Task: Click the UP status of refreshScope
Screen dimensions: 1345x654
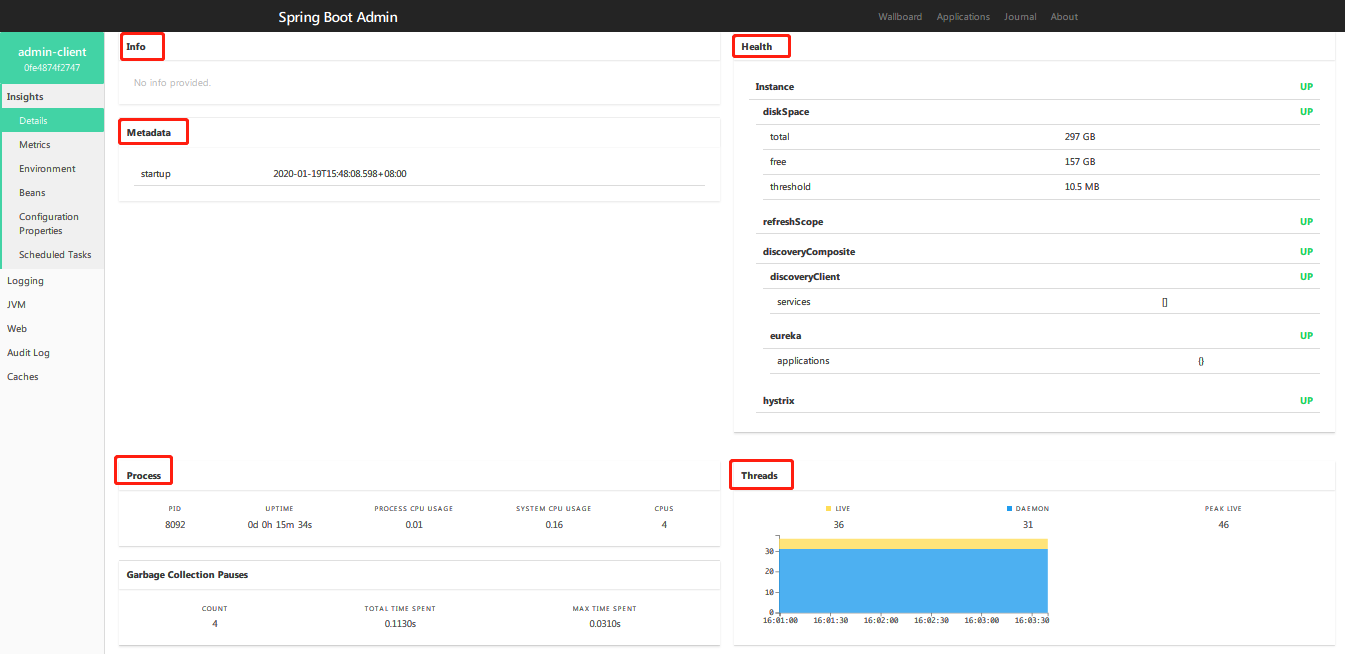Action: pos(1306,222)
